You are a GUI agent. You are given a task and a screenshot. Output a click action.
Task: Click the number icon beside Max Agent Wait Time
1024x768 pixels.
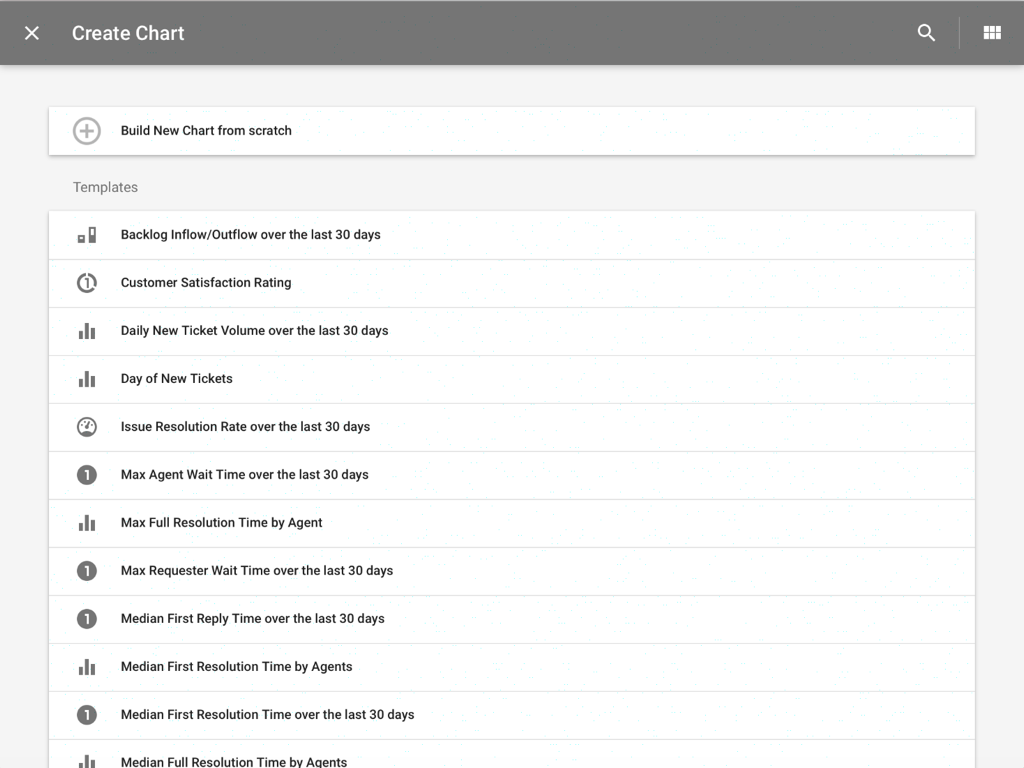click(x=87, y=475)
